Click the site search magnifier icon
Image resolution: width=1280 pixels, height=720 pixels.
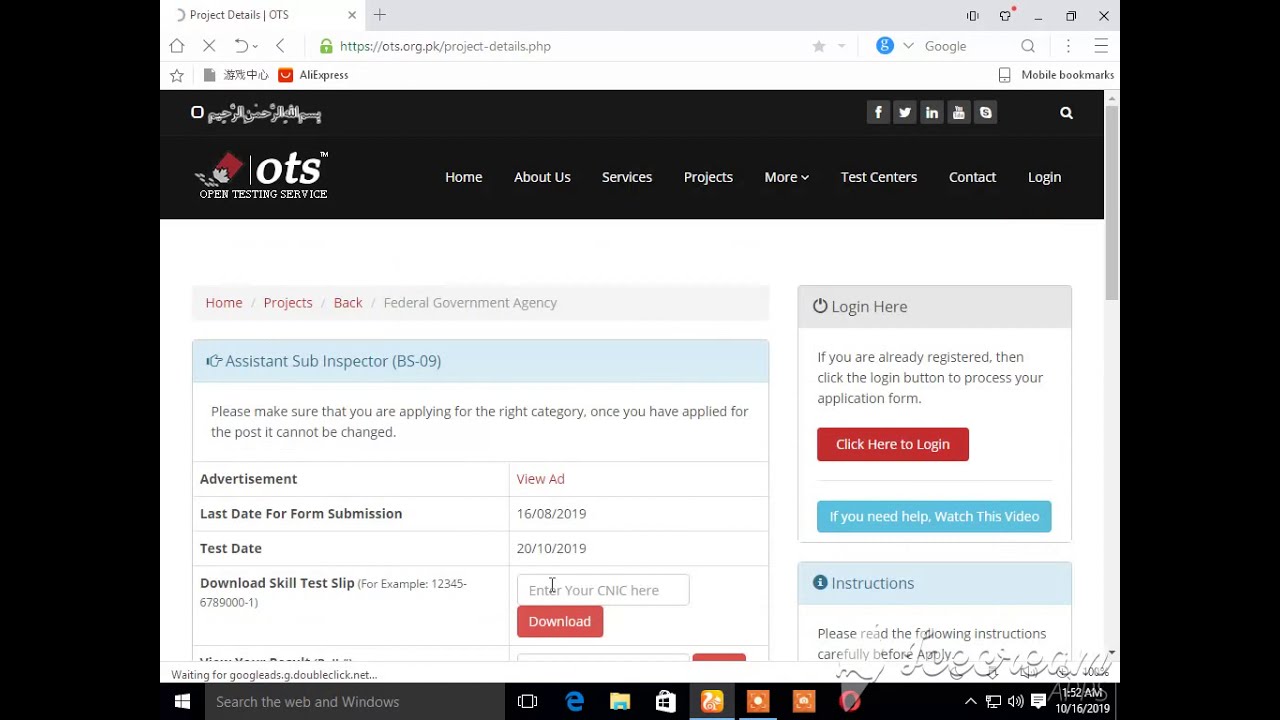click(x=1066, y=113)
